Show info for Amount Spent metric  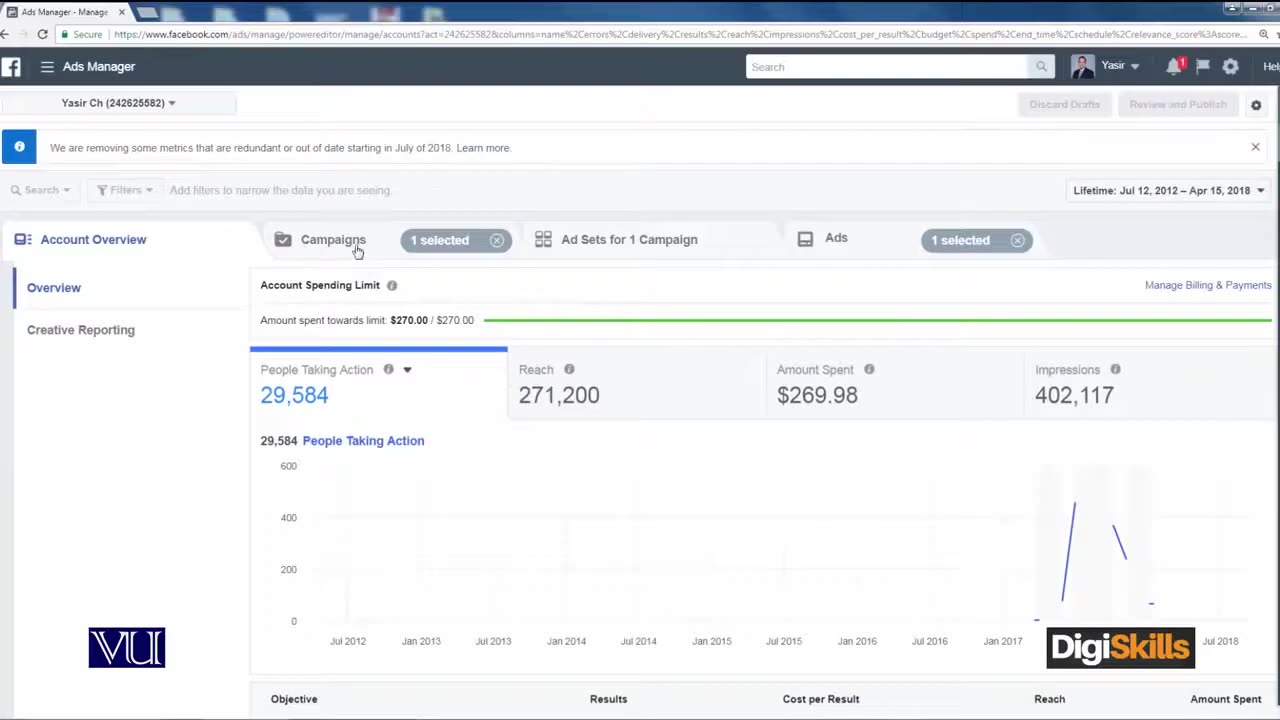[869, 369]
